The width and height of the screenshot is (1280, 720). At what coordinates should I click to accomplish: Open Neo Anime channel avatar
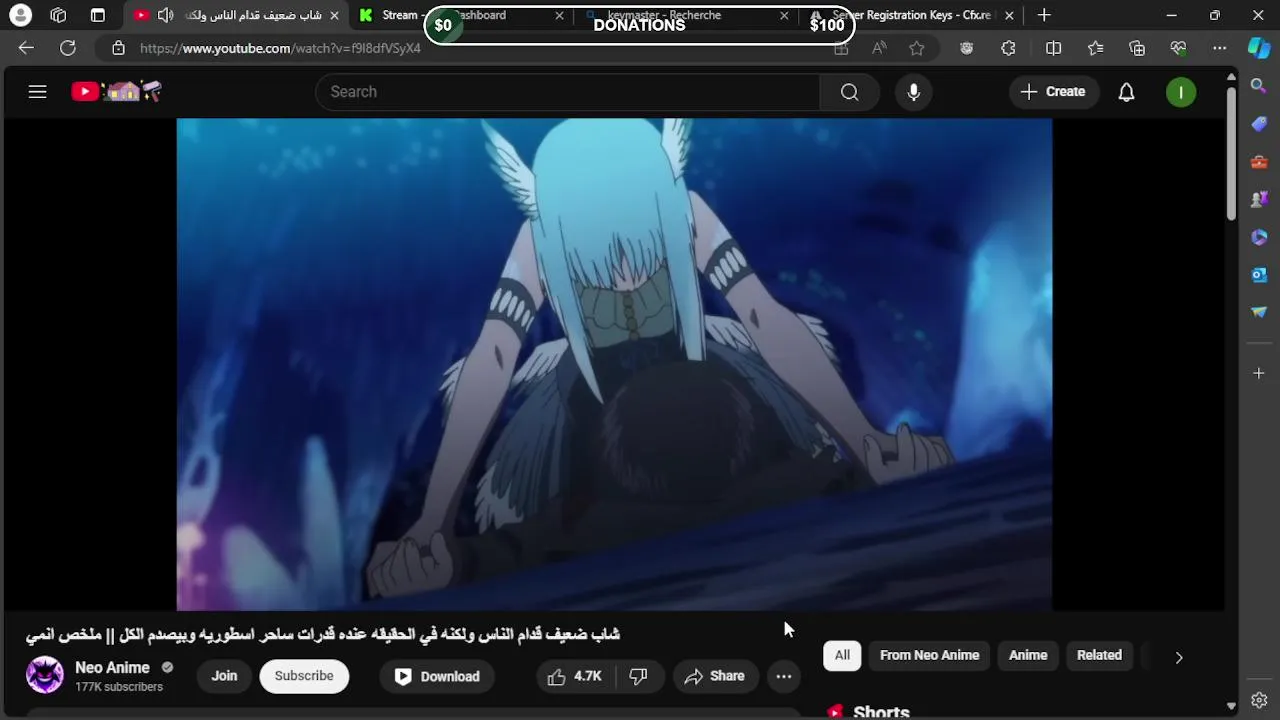44,676
